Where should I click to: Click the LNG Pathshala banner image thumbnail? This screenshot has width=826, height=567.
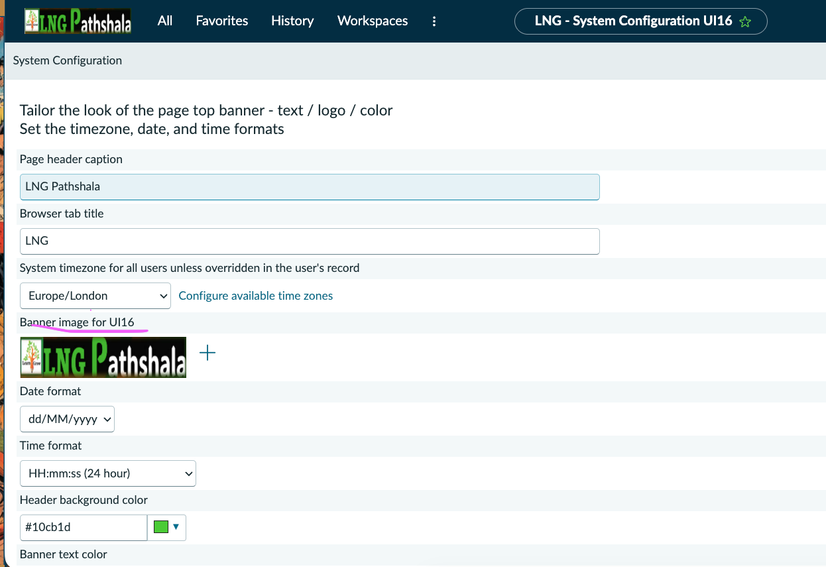(103, 357)
